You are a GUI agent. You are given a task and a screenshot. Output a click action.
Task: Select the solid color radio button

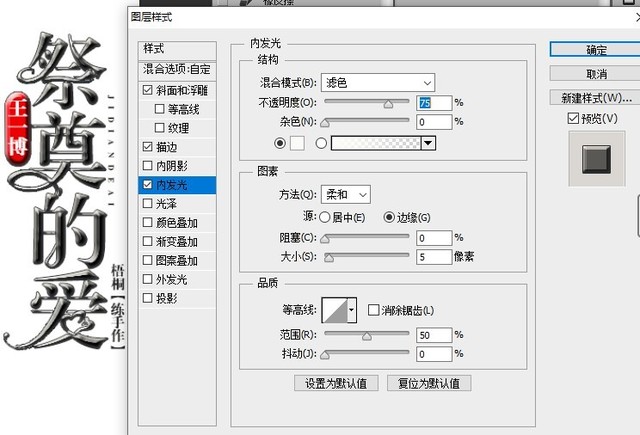tap(279, 143)
